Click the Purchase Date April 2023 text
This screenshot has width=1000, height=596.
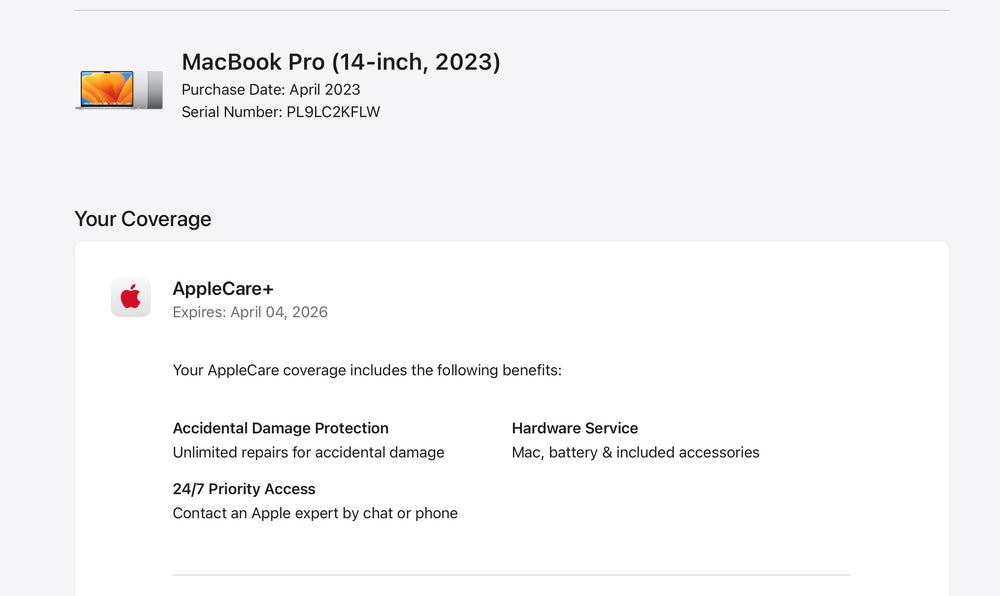coord(270,90)
